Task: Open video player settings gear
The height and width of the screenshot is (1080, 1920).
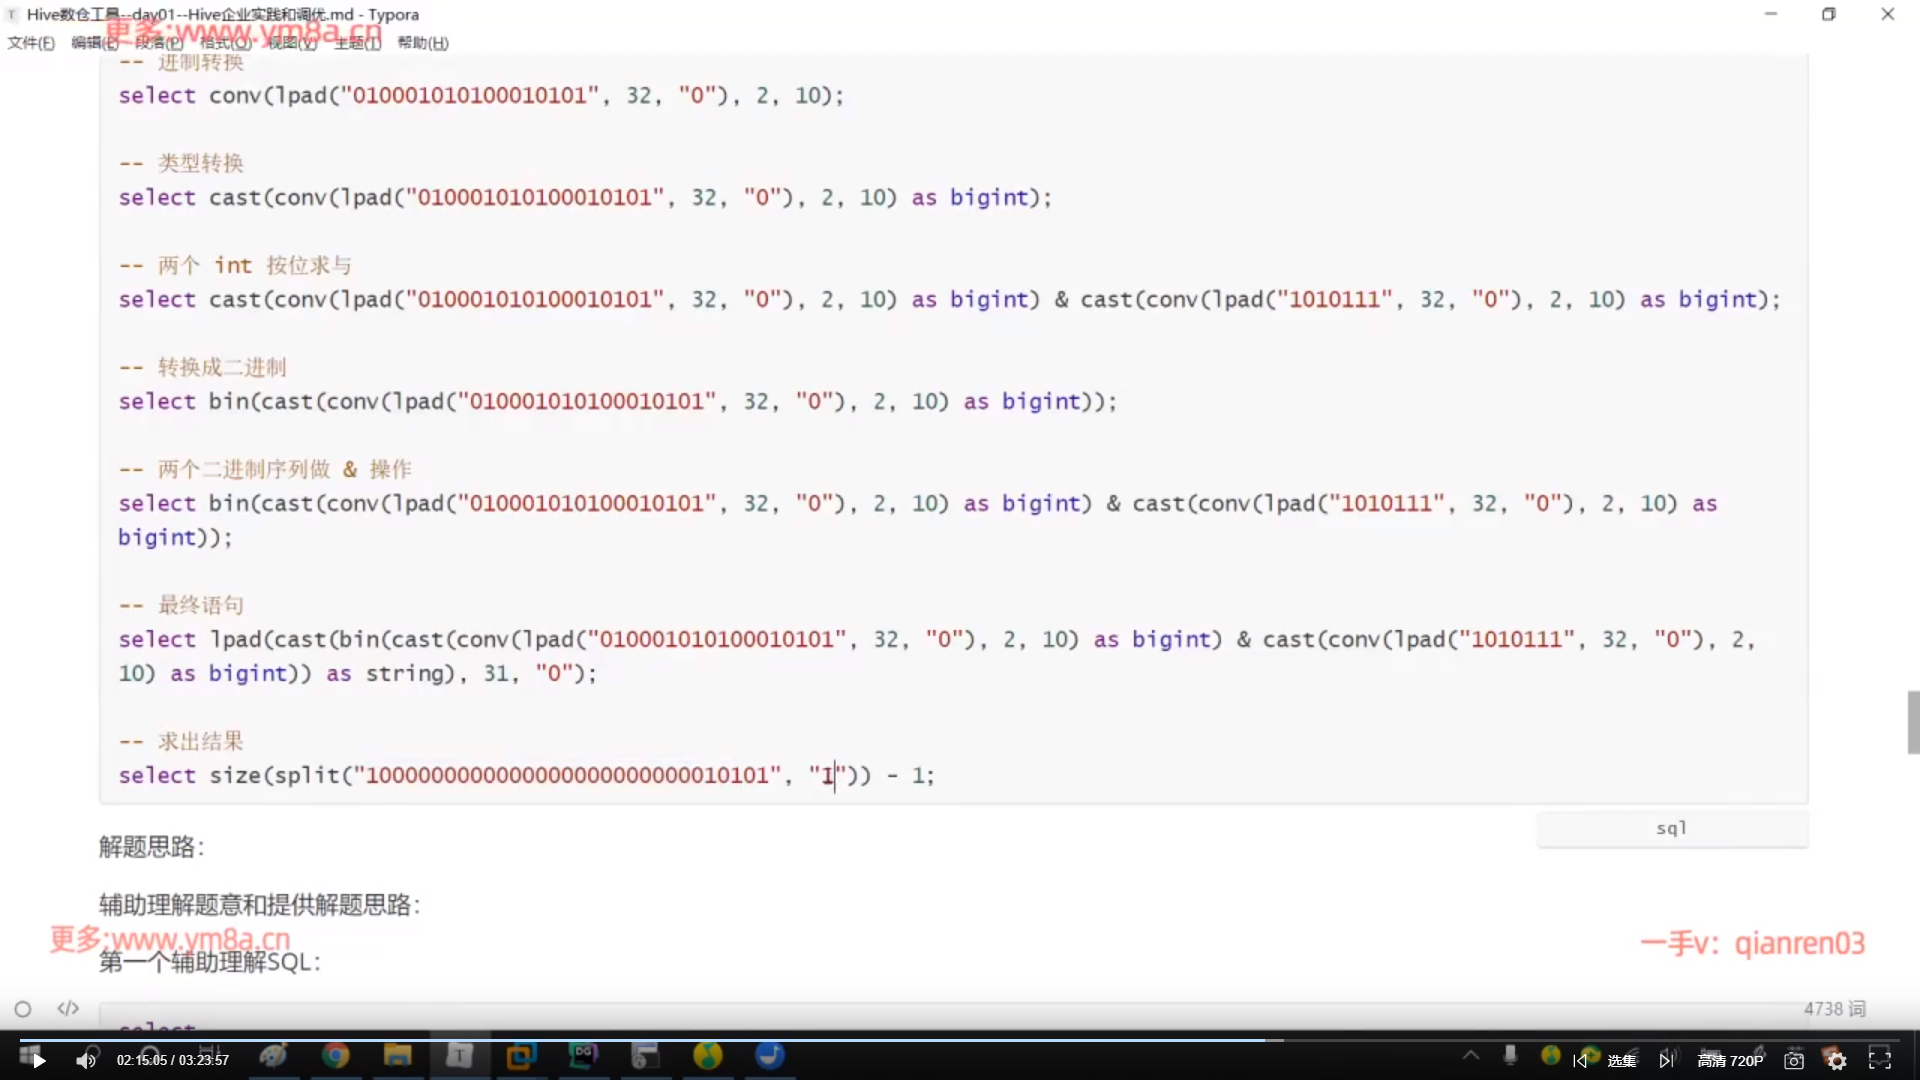Action: [x=1836, y=1061]
